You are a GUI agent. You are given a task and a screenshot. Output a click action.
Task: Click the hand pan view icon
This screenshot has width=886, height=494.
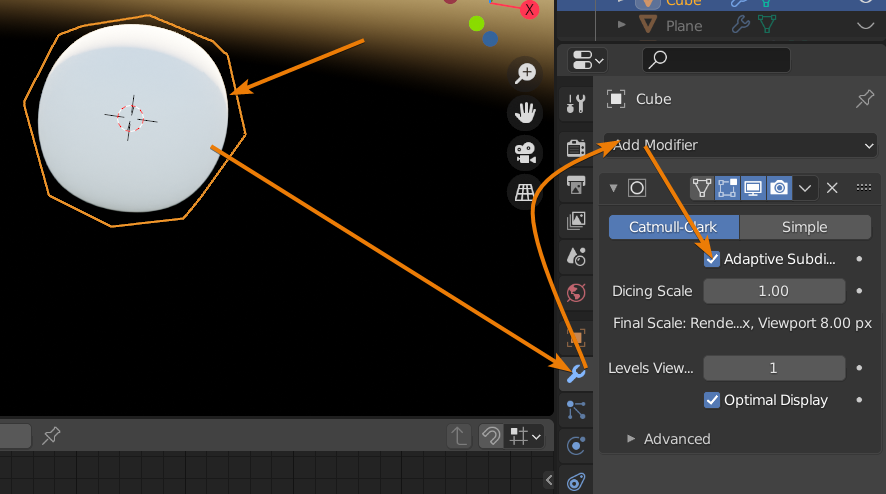(x=524, y=112)
